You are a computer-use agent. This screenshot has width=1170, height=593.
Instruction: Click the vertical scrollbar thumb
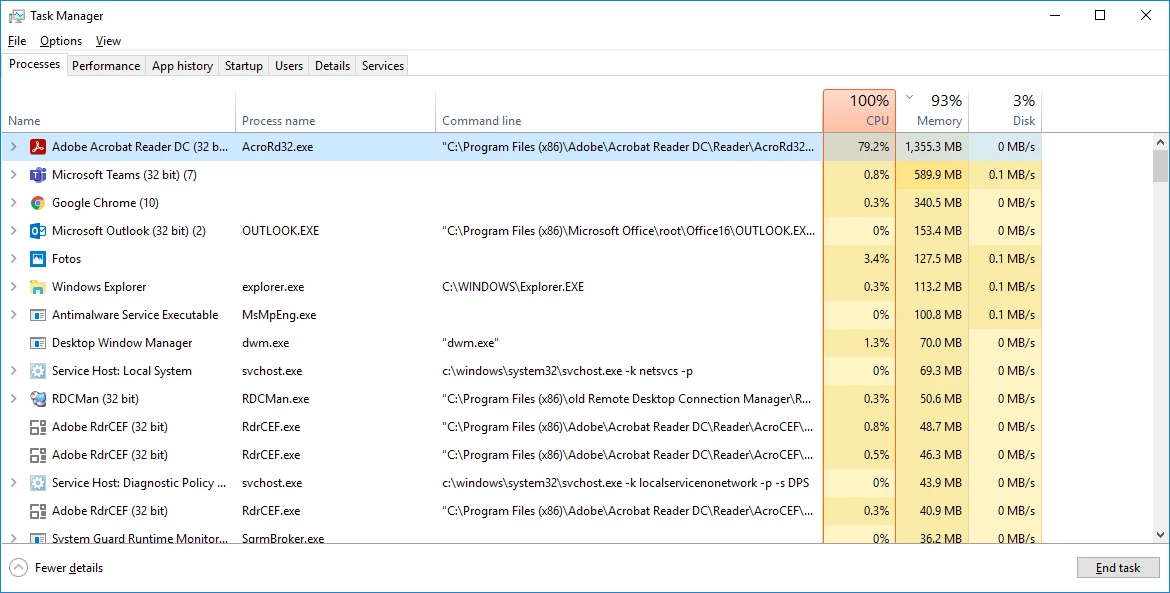[x=1160, y=166]
